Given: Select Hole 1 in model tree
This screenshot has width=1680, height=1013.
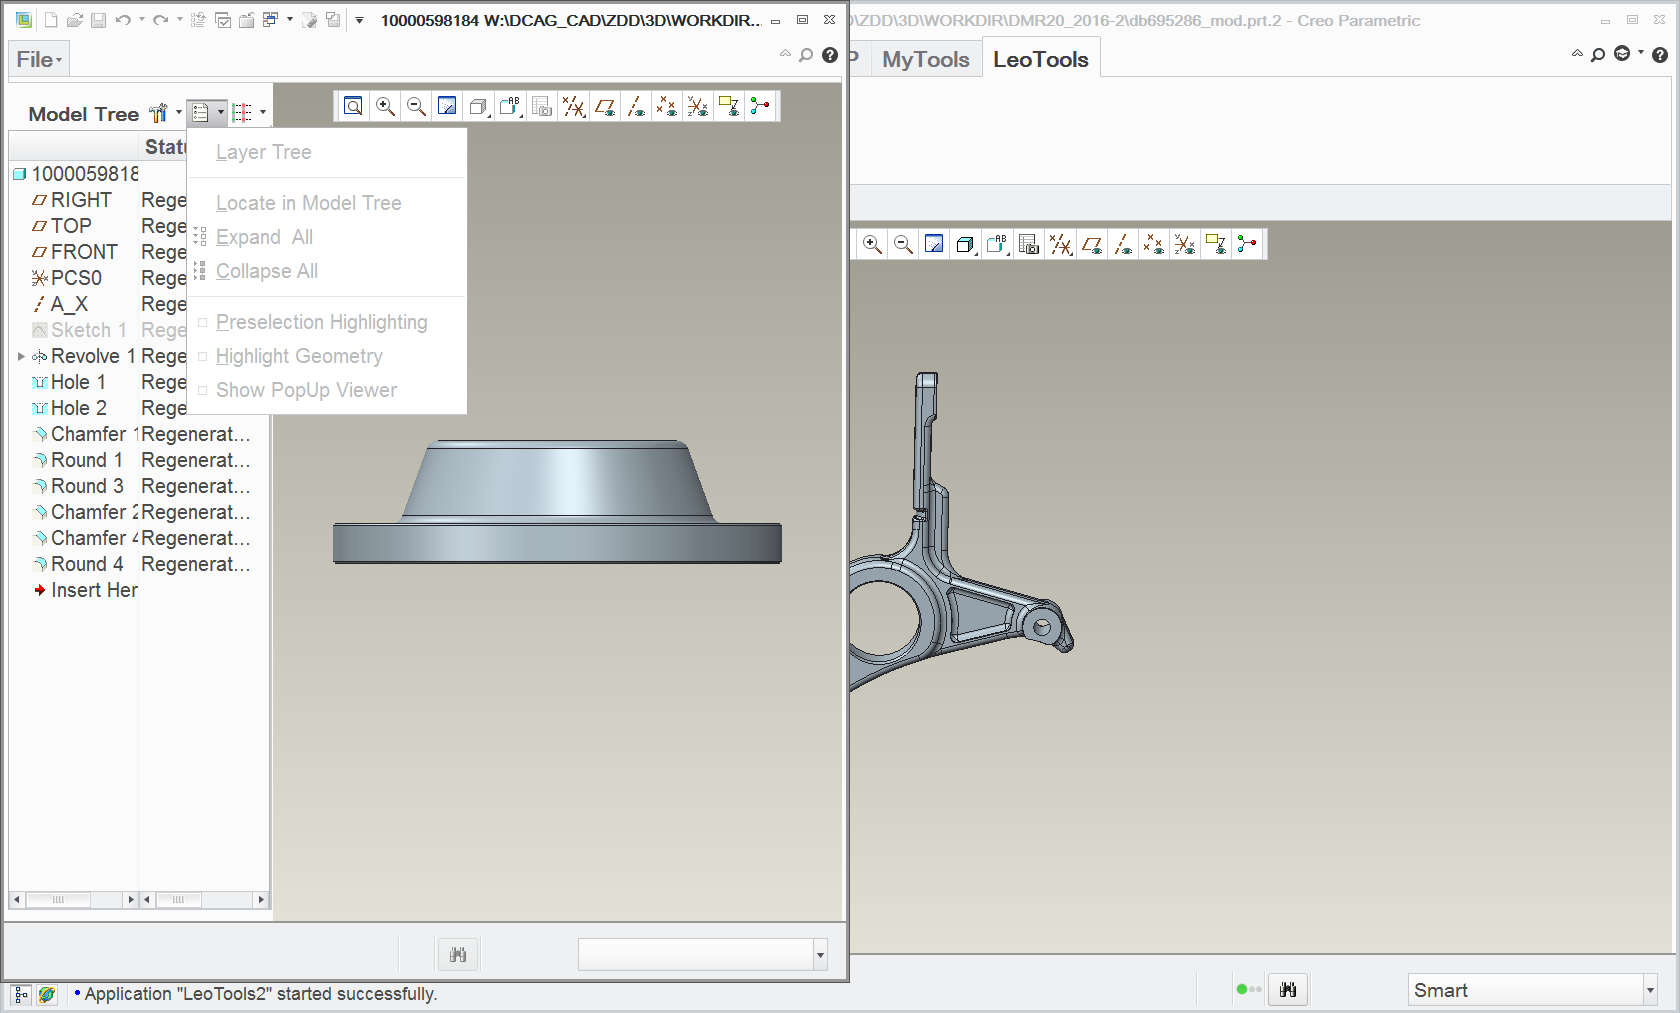Looking at the screenshot, I should (x=78, y=382).
